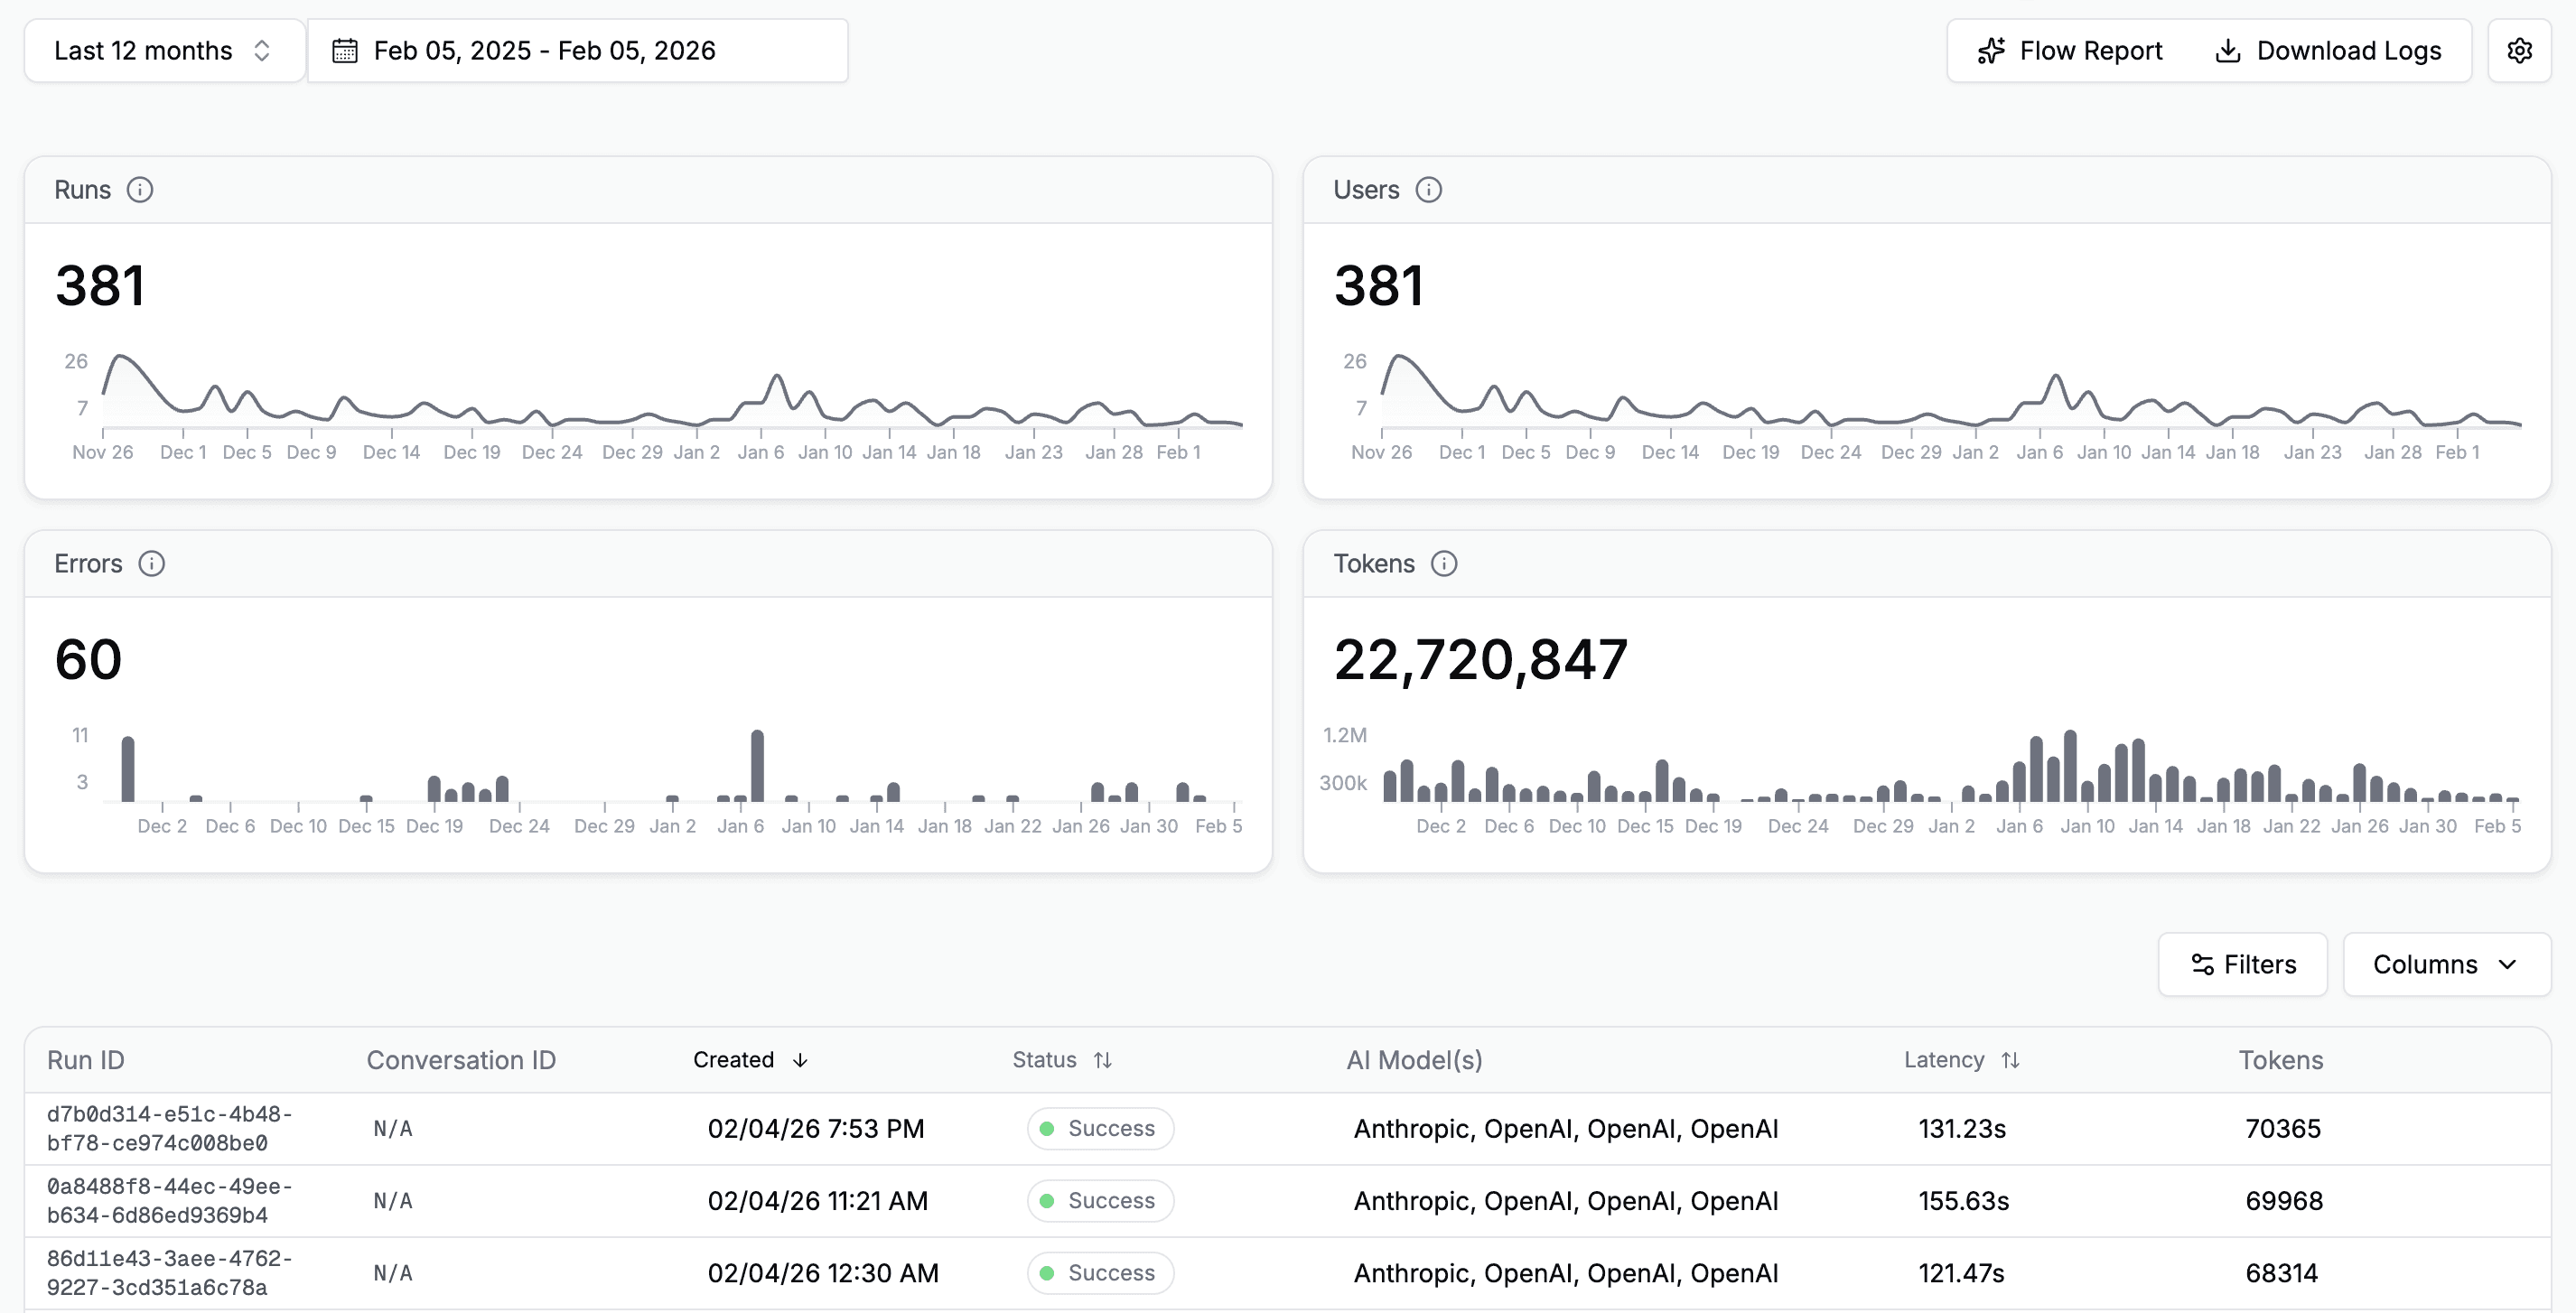This screenshot has width=2576, height=1313.
Task: Expand the Columns dropdown
Action: coord(2445,964)
